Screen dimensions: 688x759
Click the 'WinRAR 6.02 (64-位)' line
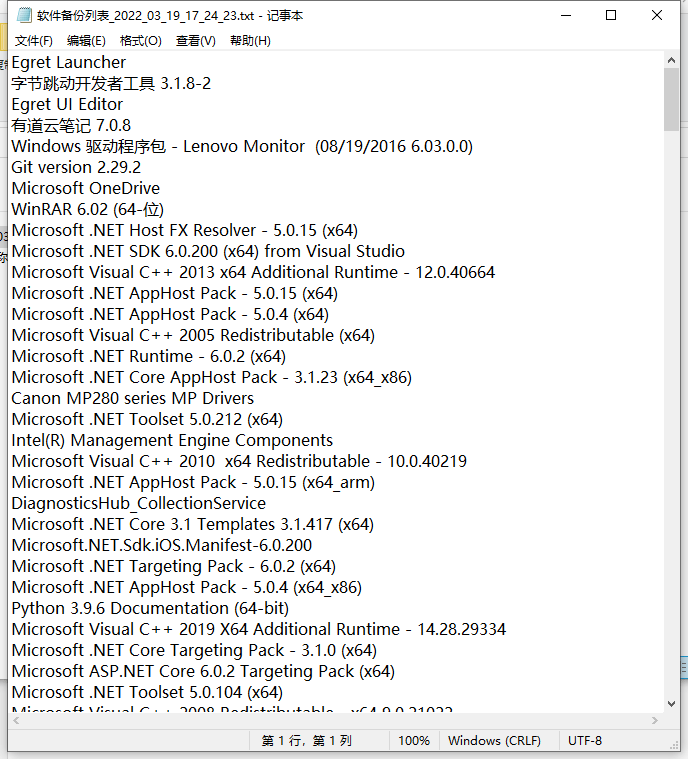tap(88, 209)
